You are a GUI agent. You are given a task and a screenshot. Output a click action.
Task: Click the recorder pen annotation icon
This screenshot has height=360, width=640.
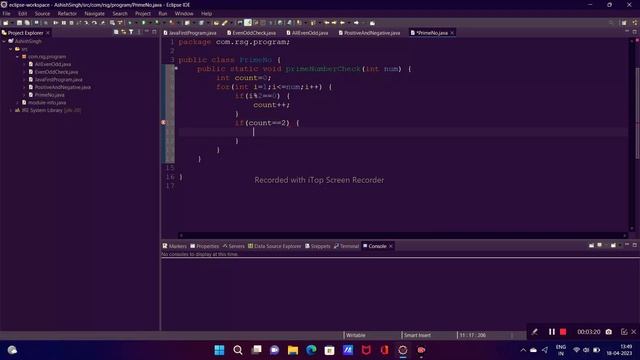pos(534,332)
